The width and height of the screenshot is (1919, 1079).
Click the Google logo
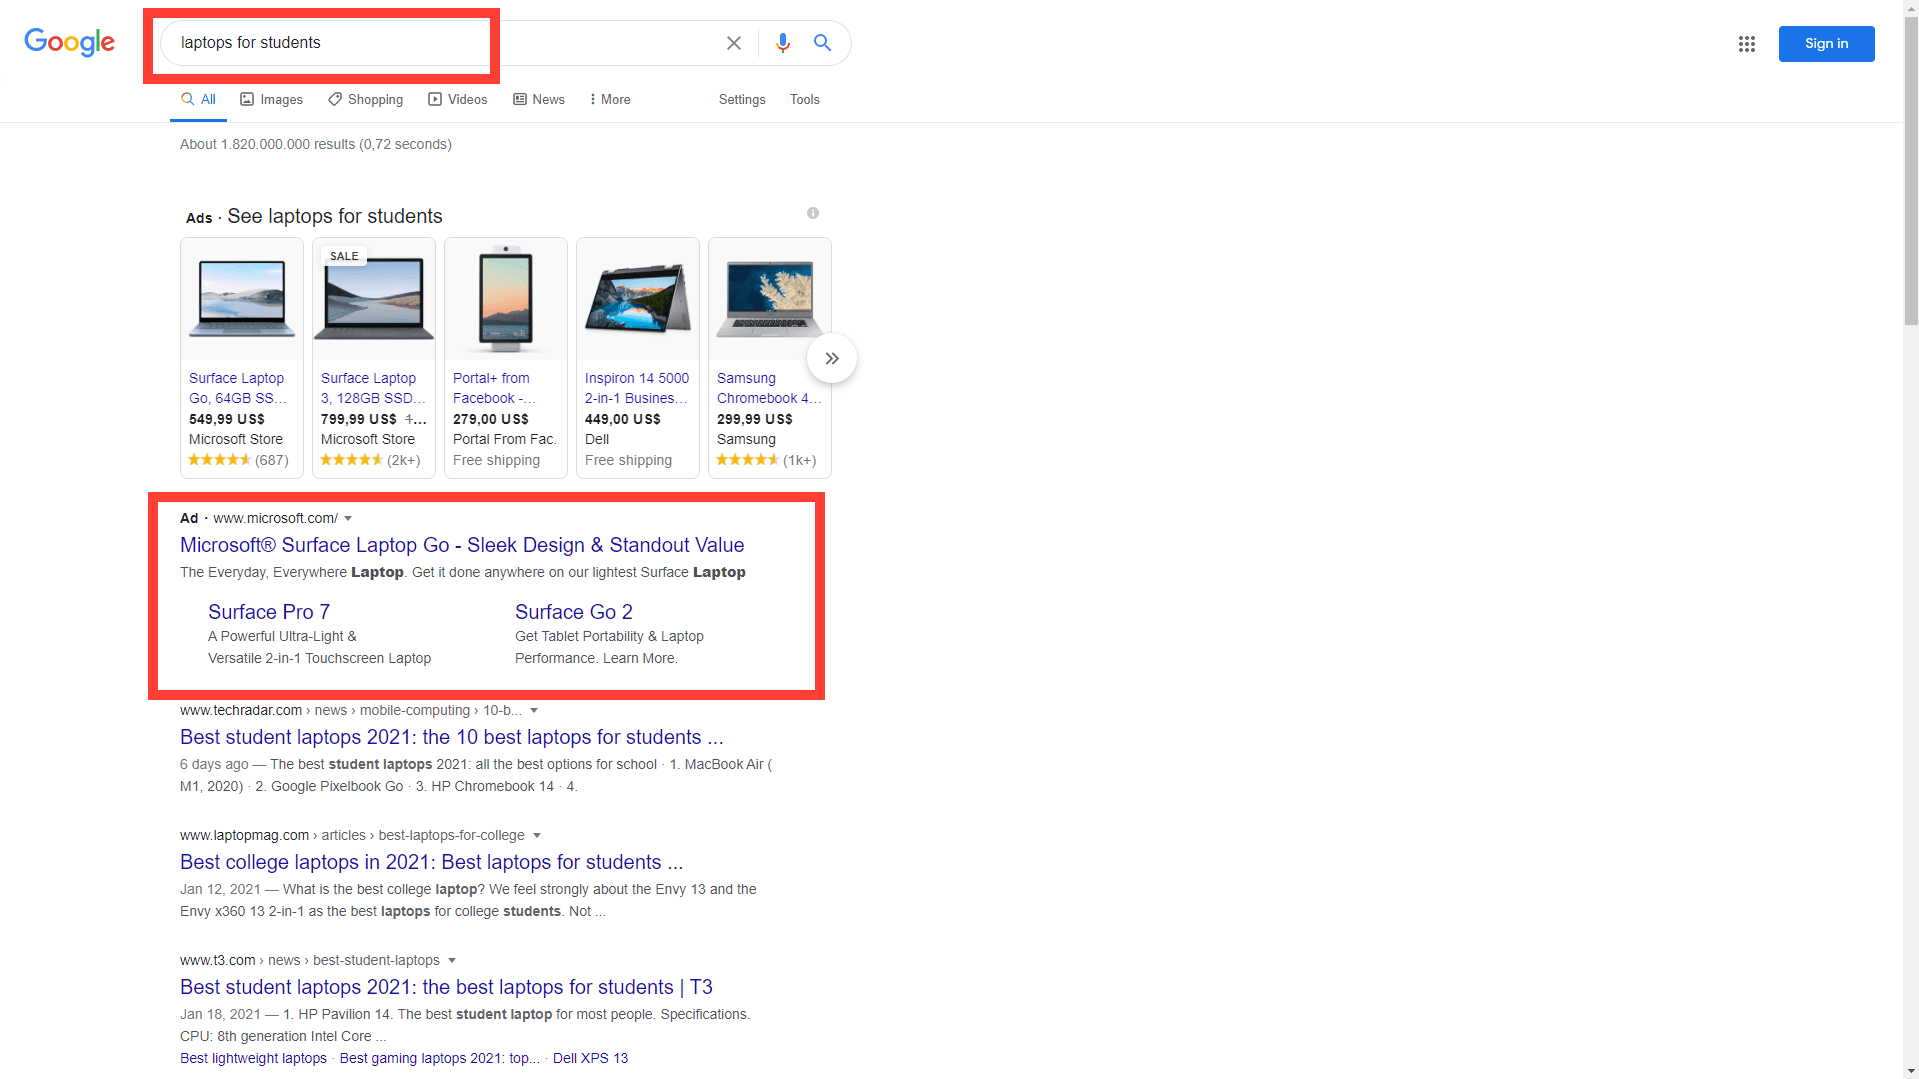pos(69,43)
